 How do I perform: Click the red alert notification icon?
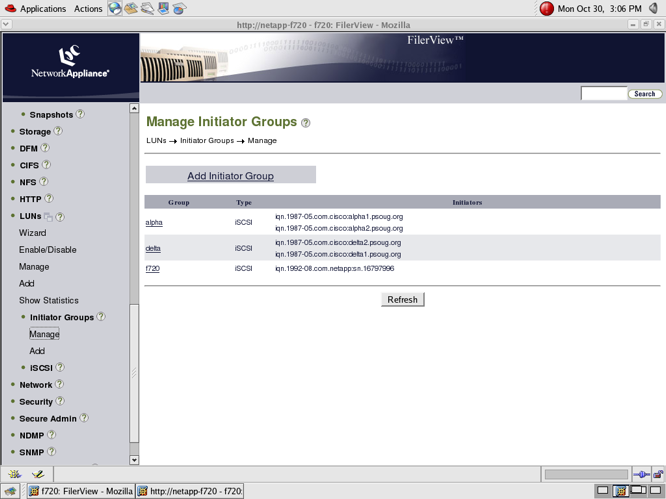tap(546, 8)
